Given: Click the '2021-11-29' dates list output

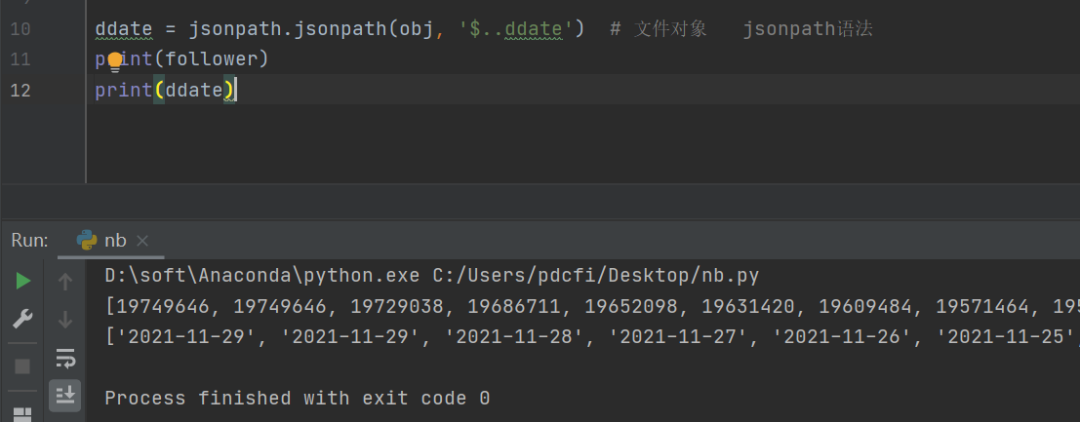Looking at the screenshot, I should click(592, 337).
